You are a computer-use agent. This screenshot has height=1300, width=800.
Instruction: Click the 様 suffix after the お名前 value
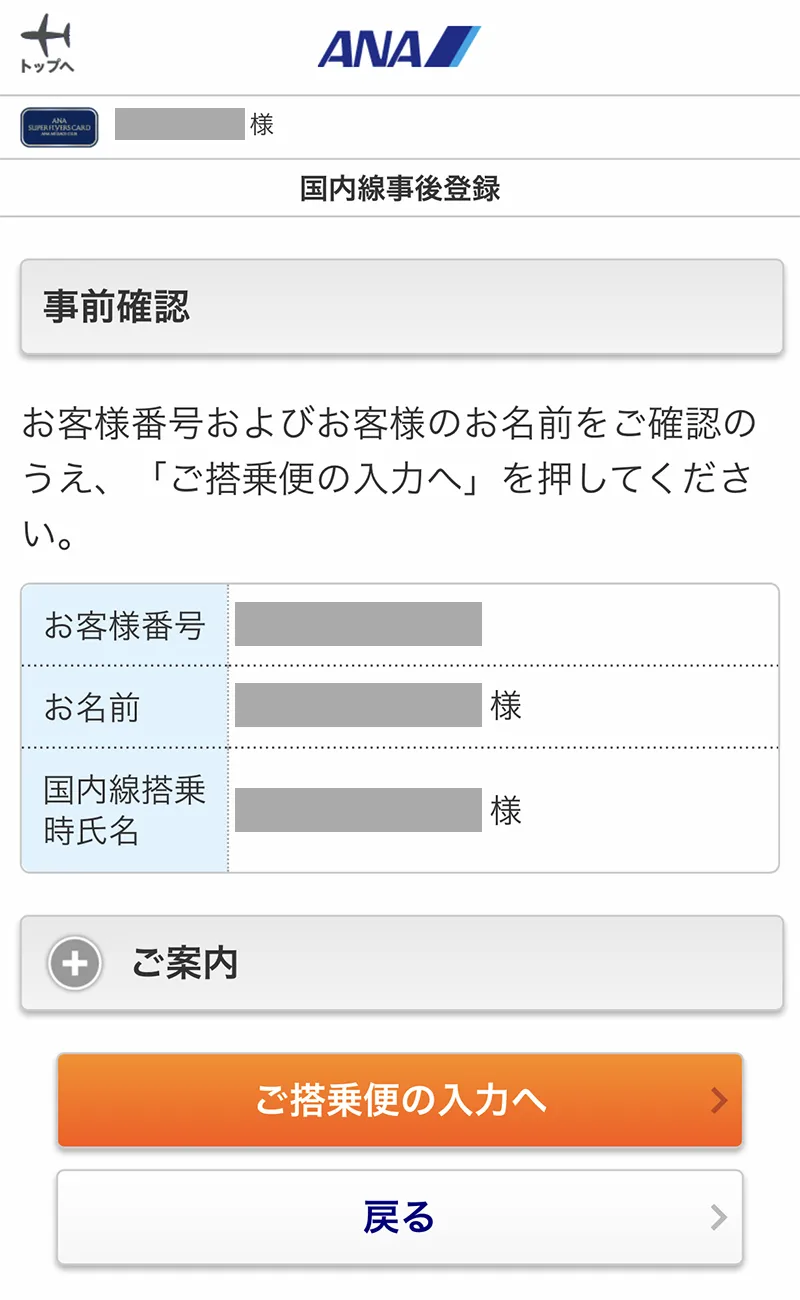[x=506, y=706]
